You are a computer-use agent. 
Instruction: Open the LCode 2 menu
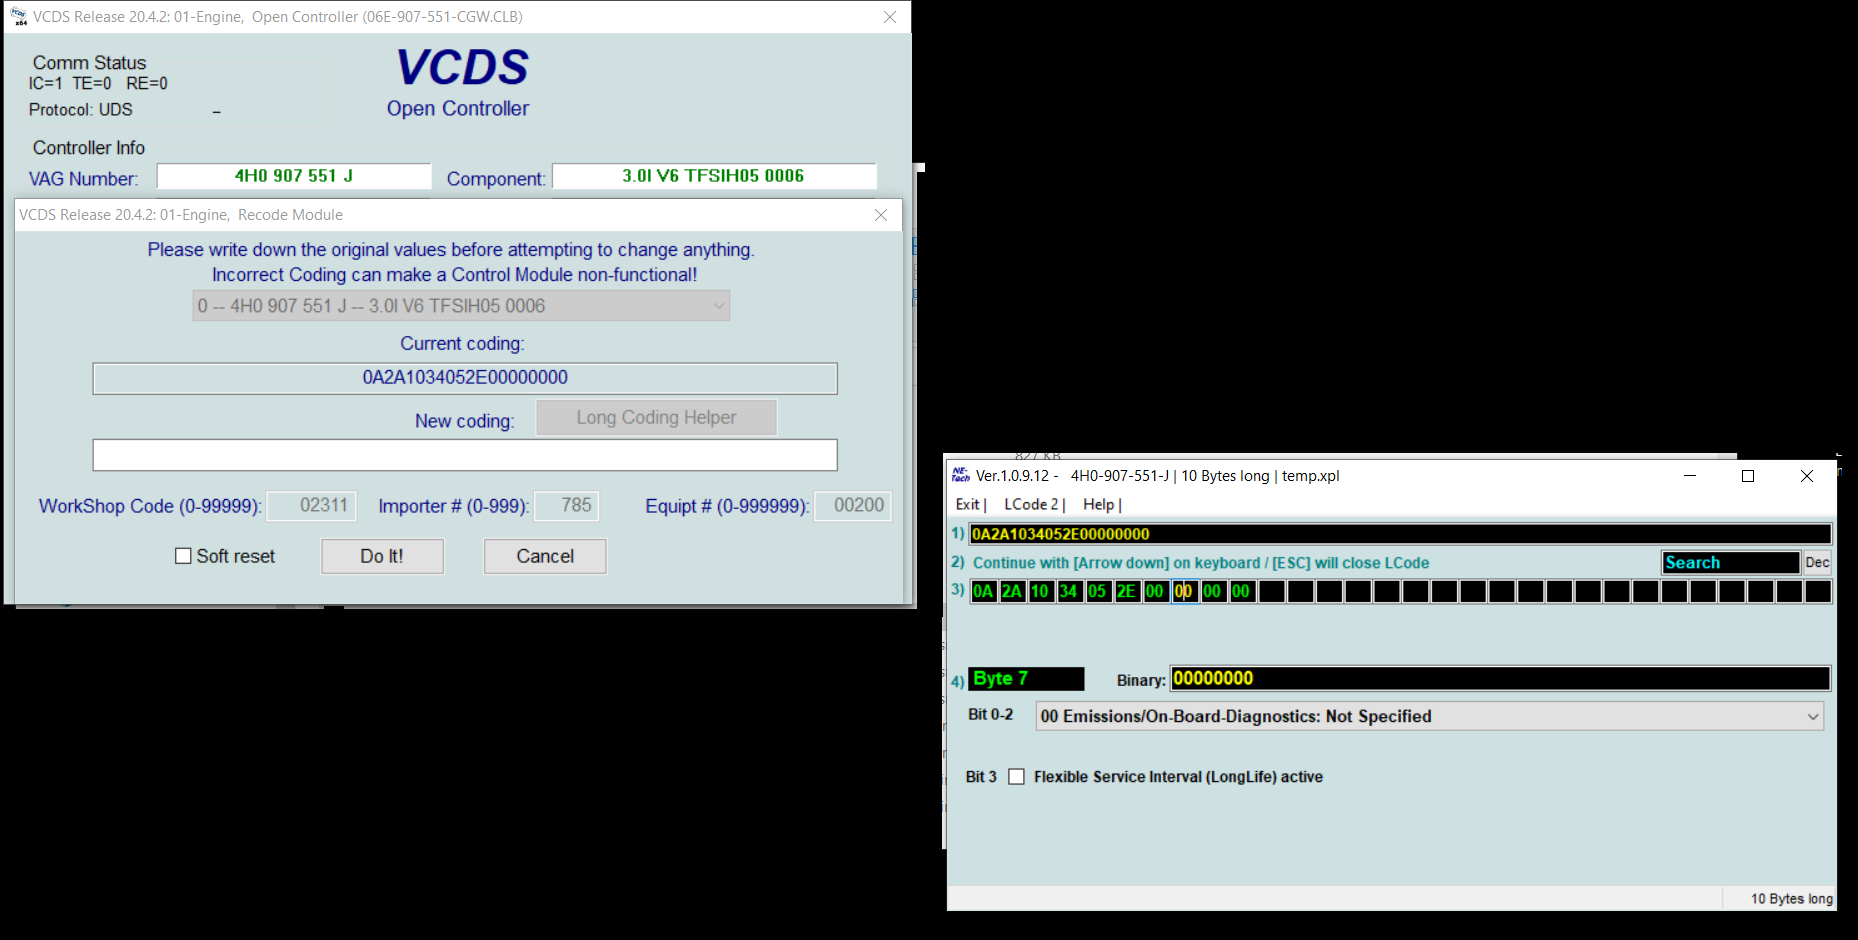(1032, 505)
